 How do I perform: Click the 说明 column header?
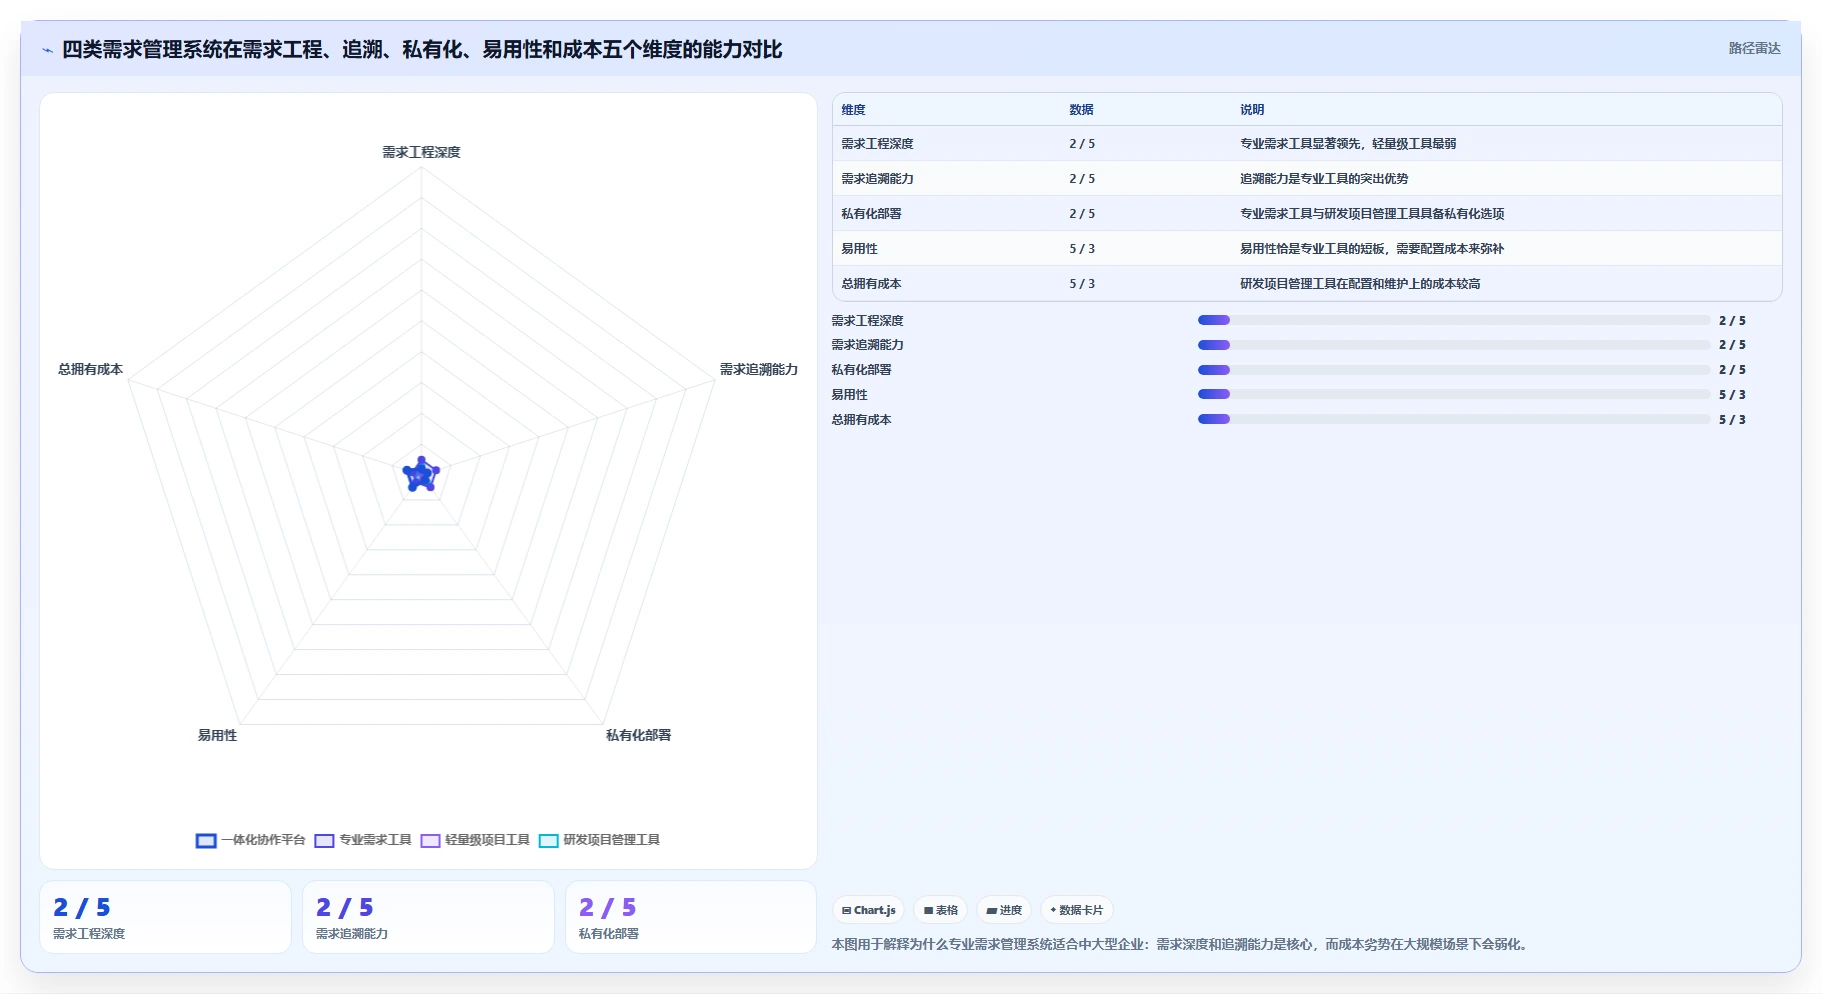tap(1252, 110)
